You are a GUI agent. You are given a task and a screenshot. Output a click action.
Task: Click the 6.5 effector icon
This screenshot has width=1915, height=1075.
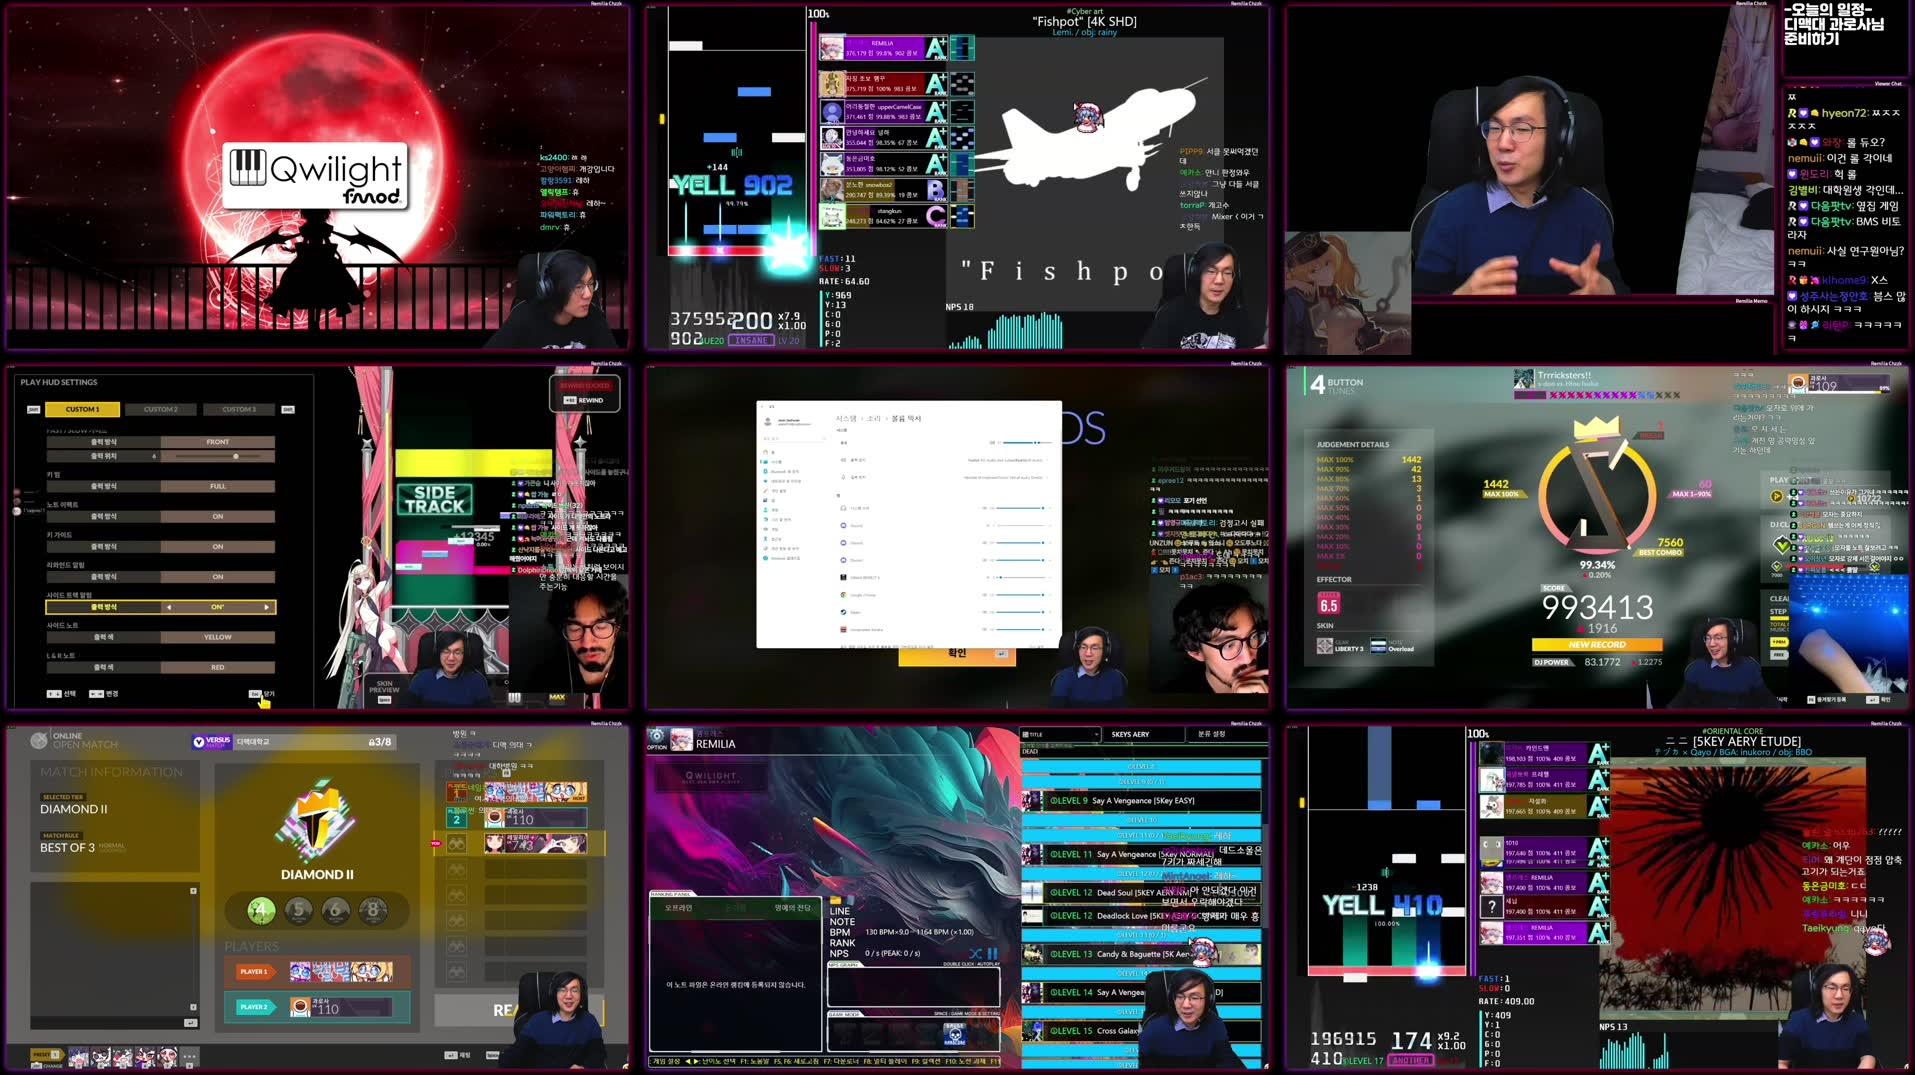[x=1328, y=604]
